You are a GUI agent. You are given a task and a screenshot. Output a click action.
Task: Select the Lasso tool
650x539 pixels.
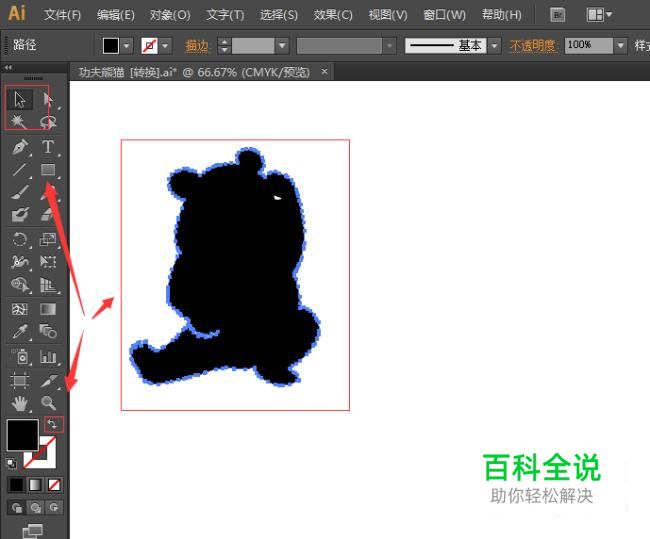(x=48, y=121)
